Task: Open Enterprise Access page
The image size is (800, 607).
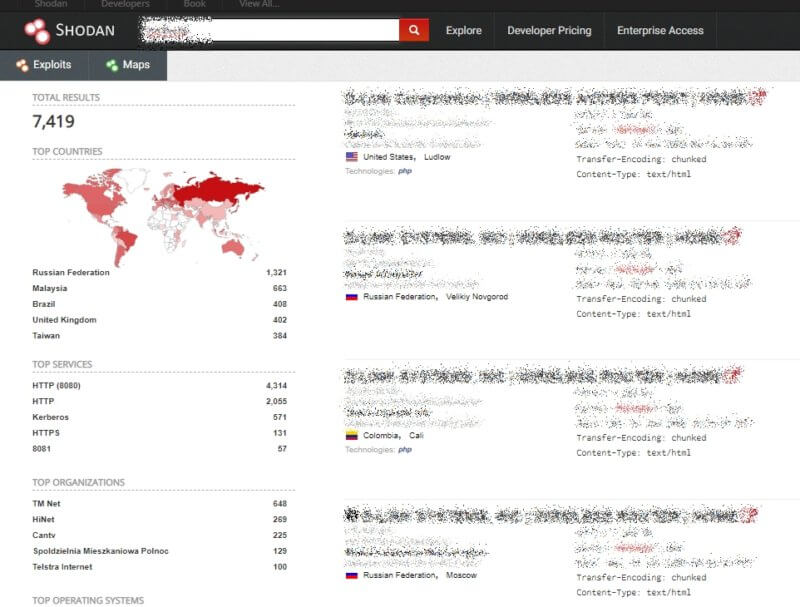Action: point(660,31)
